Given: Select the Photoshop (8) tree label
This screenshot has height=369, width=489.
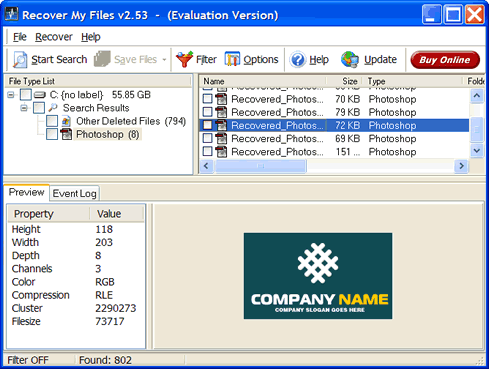Looking at the screenshot, I should coord(108,135).
